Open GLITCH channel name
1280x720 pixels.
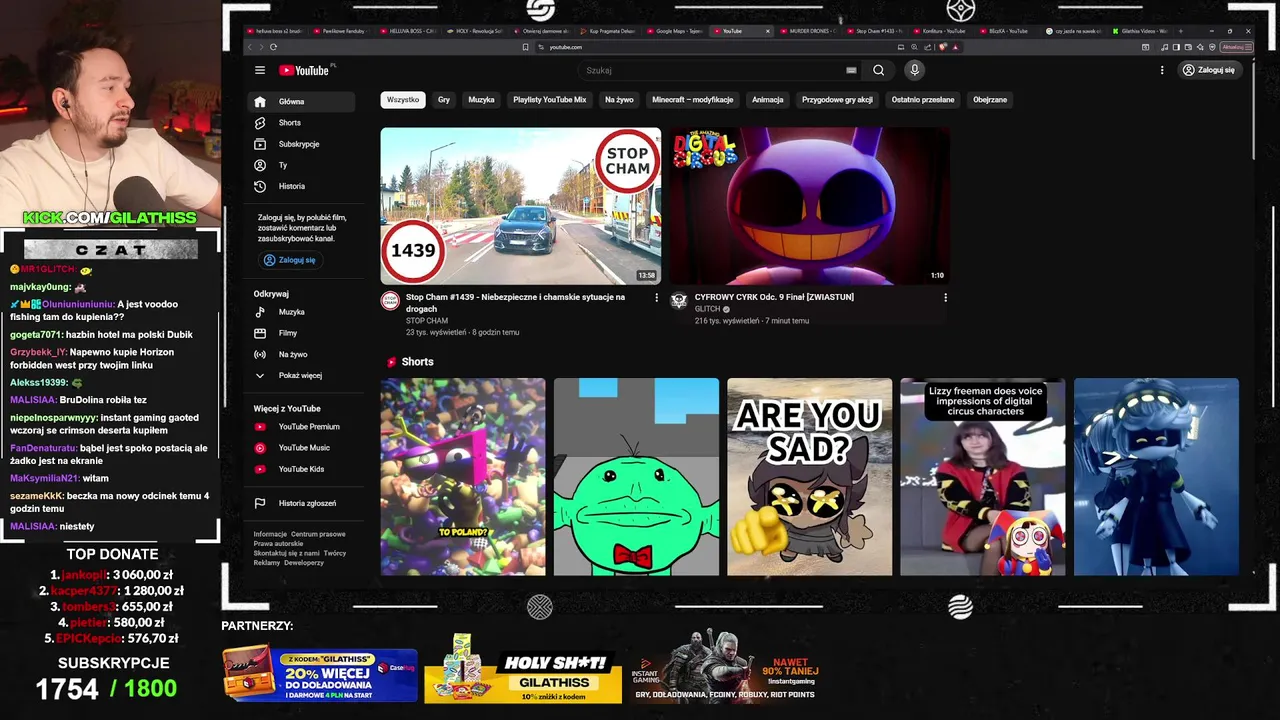[708, 309]
